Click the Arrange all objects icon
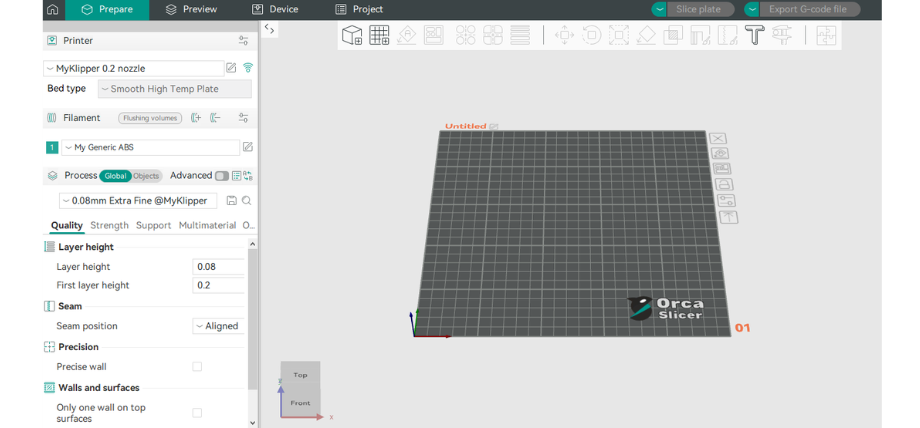920x428 pixels. [x=434, y=35]
